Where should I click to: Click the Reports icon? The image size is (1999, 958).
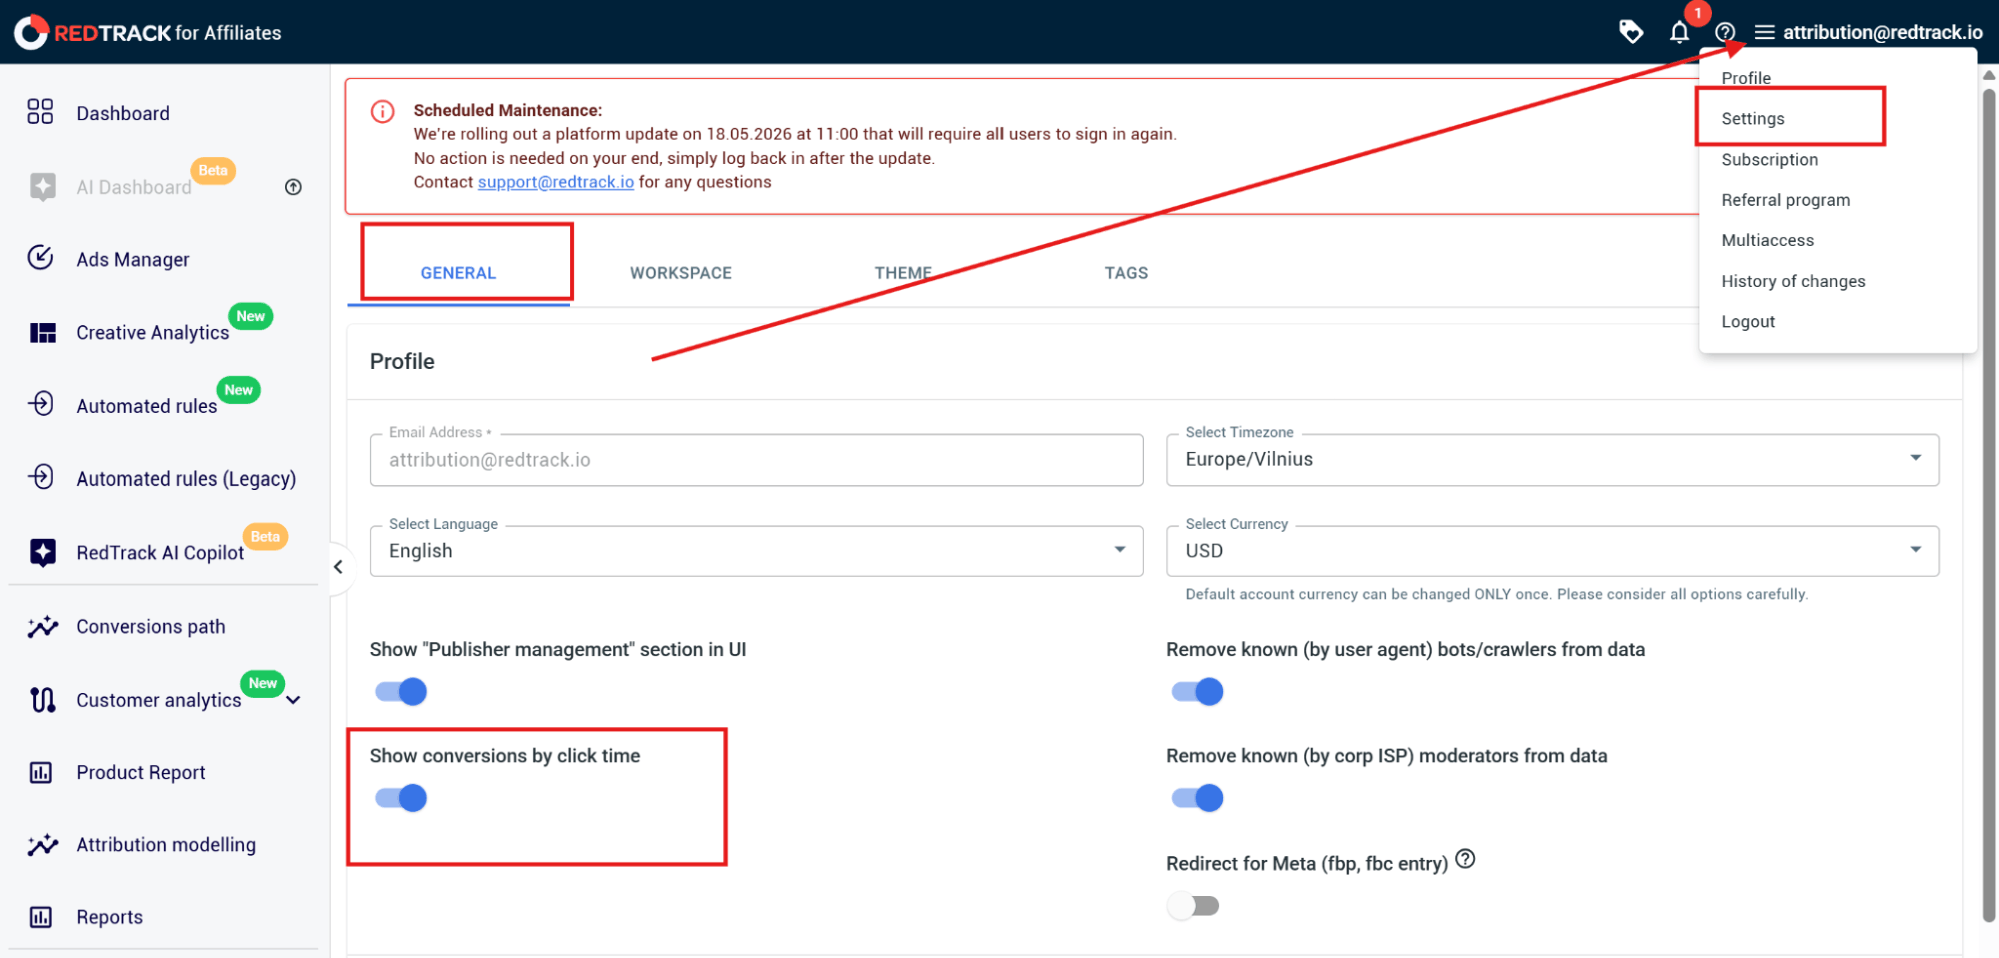click(x=41, y=917)
